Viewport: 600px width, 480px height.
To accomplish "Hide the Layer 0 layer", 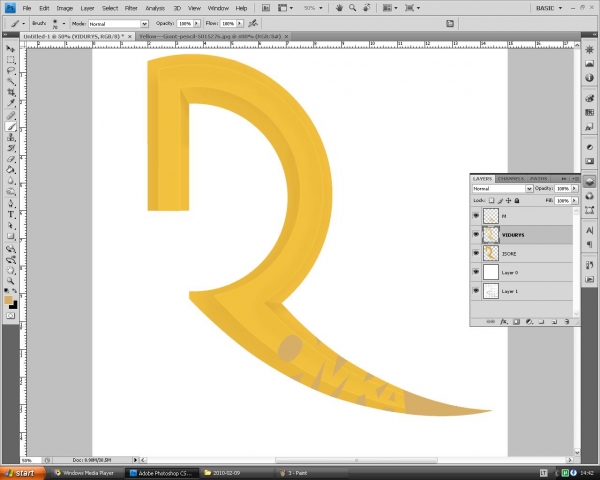I will (476, 272).
